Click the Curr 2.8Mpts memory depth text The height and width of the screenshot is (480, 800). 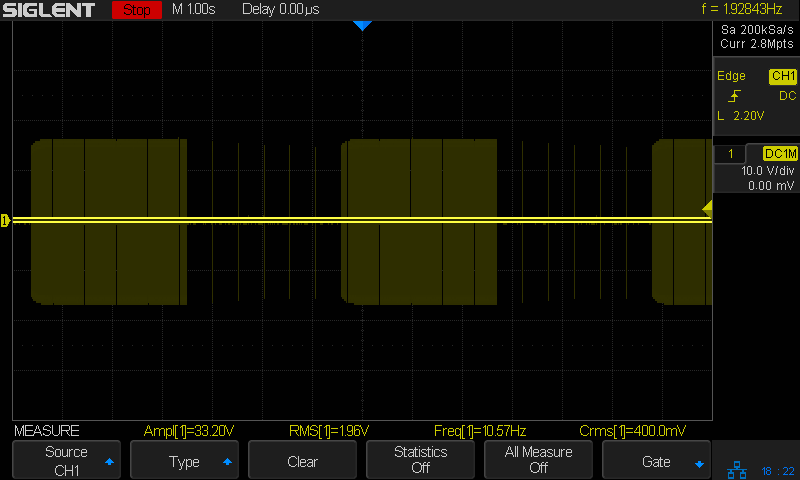[757, 44]
